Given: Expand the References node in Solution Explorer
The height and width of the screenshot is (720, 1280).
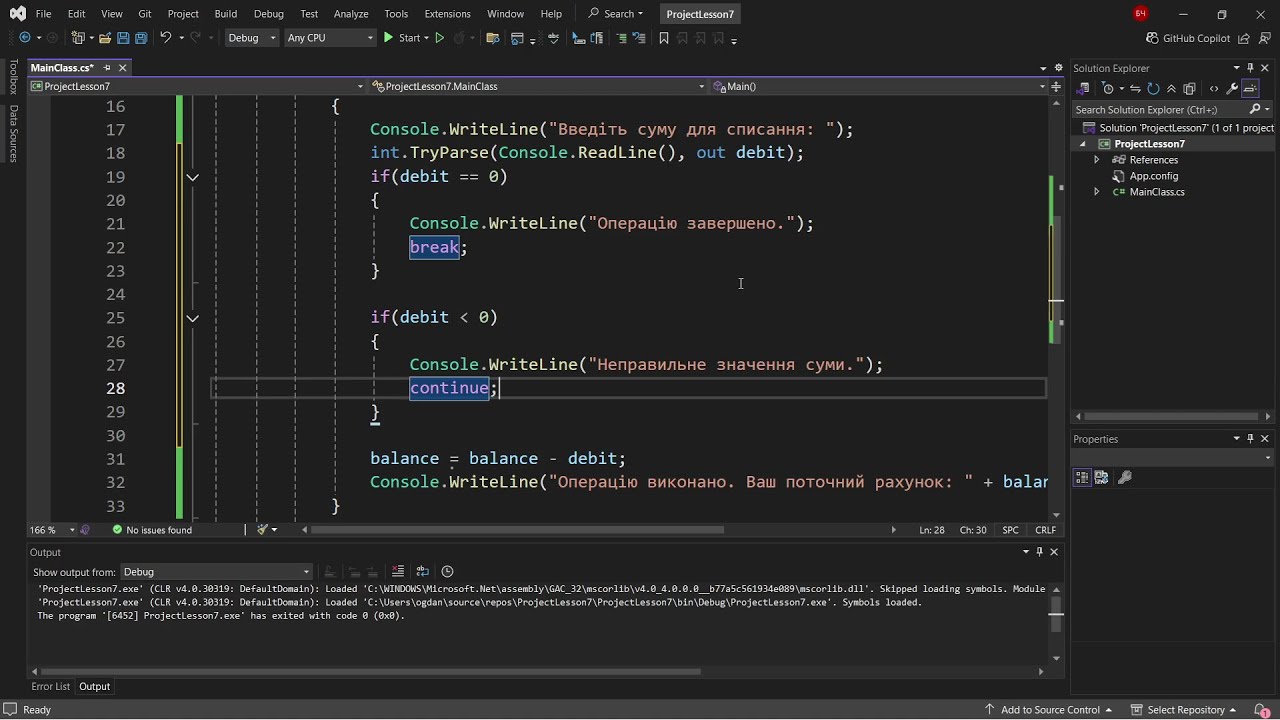Looking at the screenshot, I should (x=1097, y=160).
